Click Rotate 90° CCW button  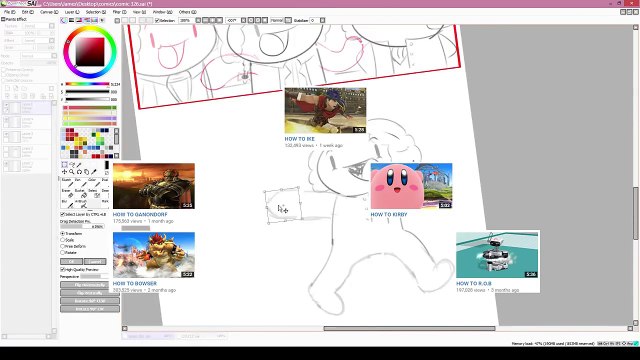coord(90,301)
